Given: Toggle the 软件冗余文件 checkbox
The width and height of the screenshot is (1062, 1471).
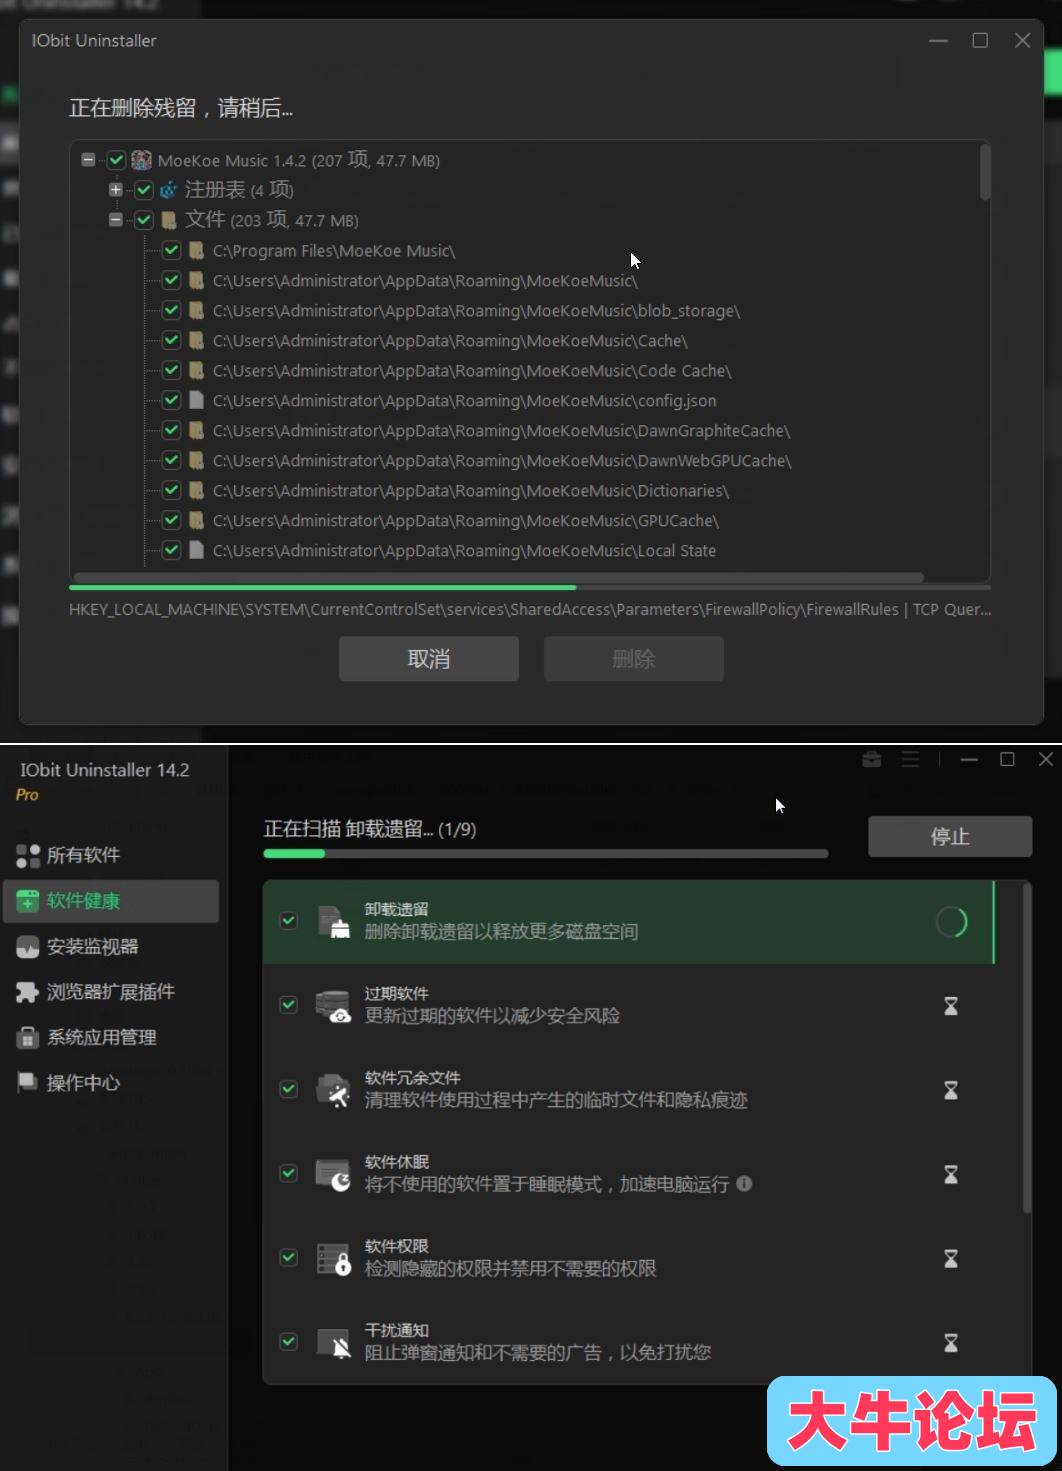Looking at the screenshot, I should click(289, 1089).
